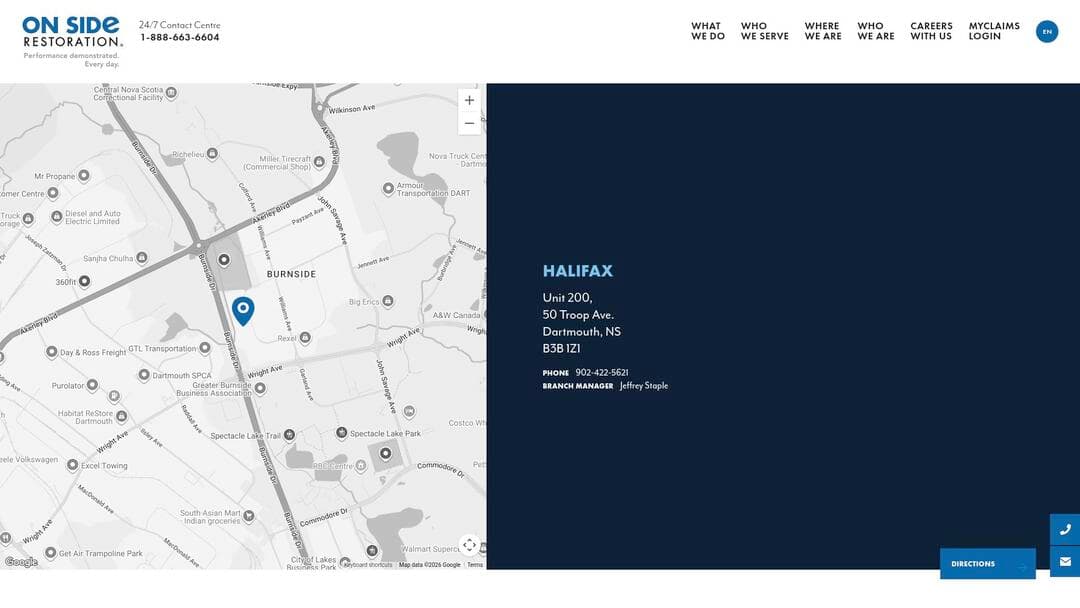Click the MYCLAIMS LOGIN link
The height and width of the screenshot is (608, 1080).
[993, 31]
